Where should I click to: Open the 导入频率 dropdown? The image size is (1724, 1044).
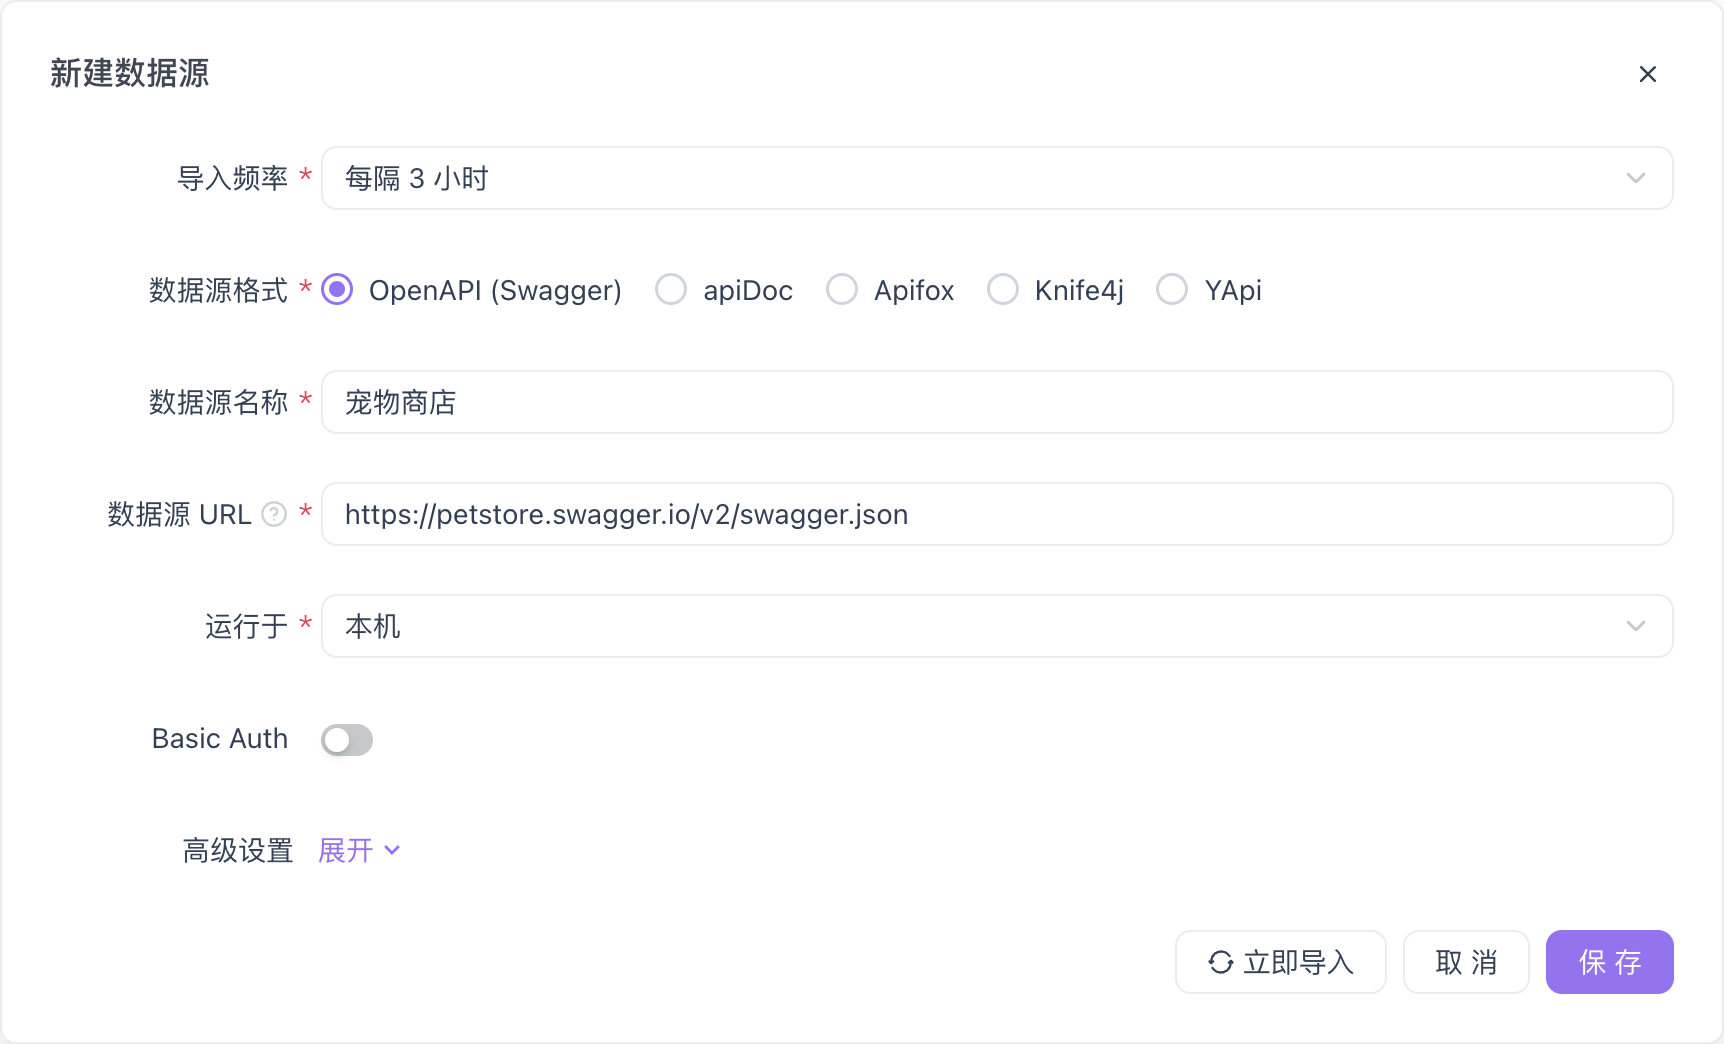pyautogui.click(x=997, y=178)
